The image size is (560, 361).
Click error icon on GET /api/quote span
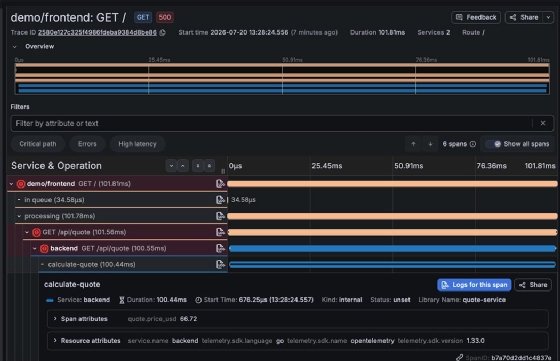point(36,232)
